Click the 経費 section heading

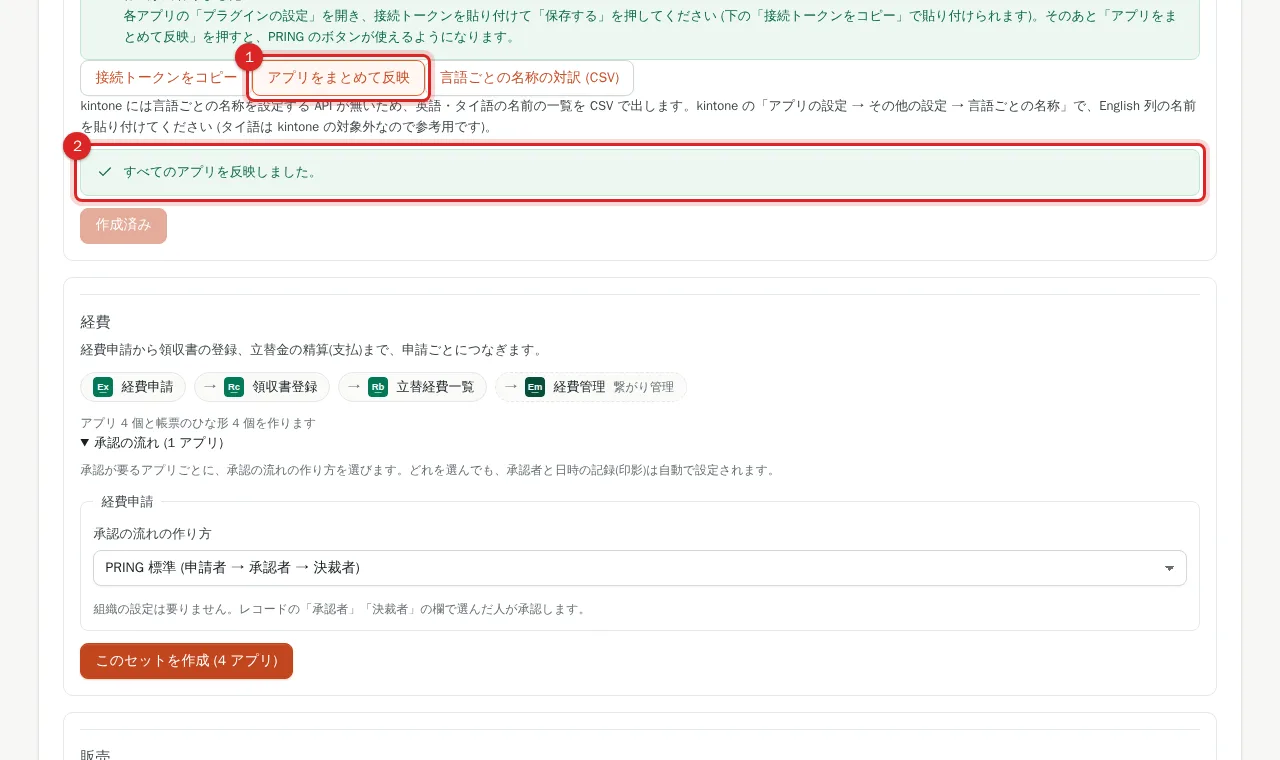click(x=95, y=322)
